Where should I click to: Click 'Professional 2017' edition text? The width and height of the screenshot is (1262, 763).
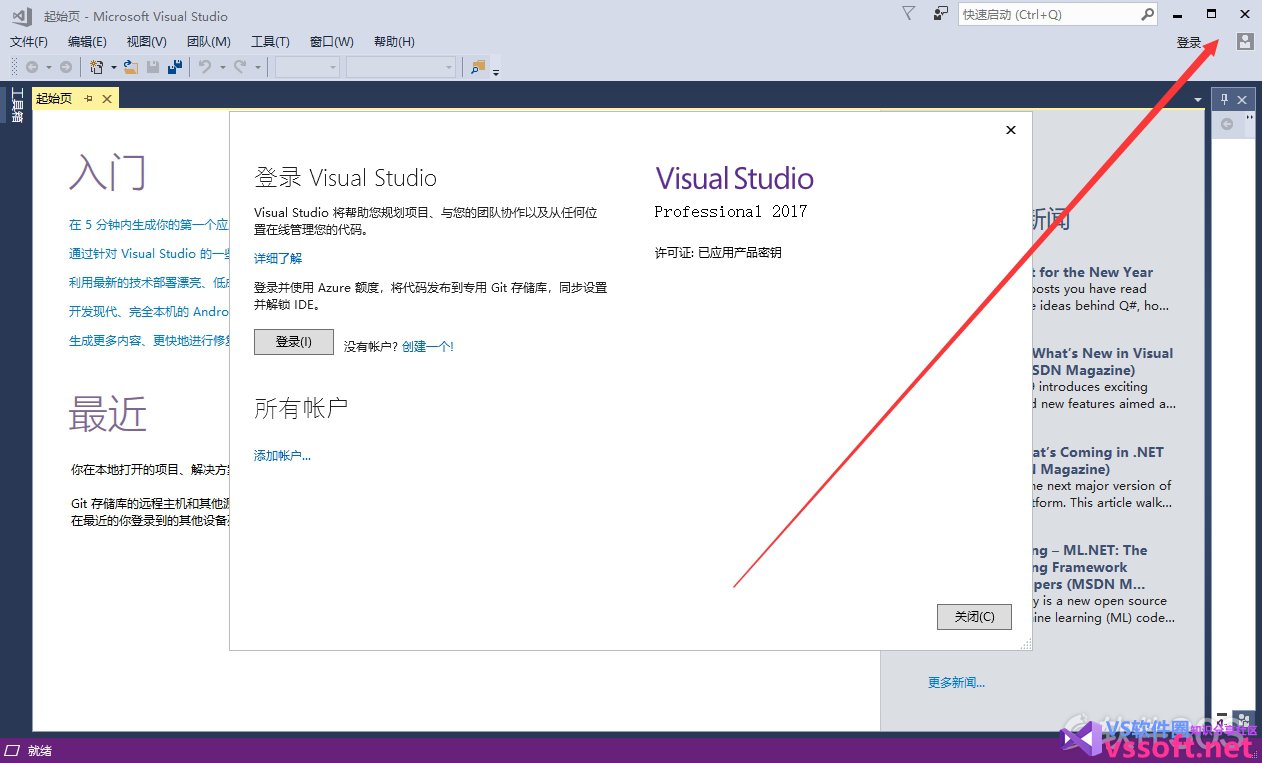pos(731,211)
